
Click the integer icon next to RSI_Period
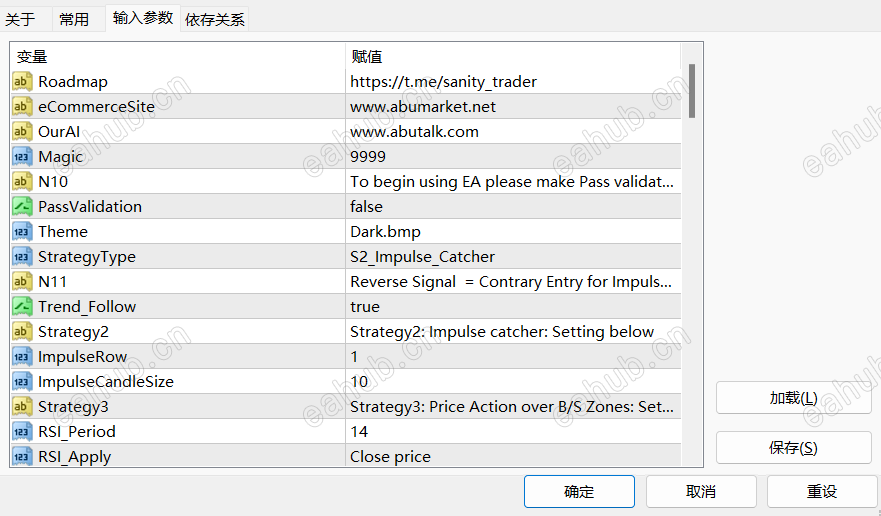click(22, 431)
